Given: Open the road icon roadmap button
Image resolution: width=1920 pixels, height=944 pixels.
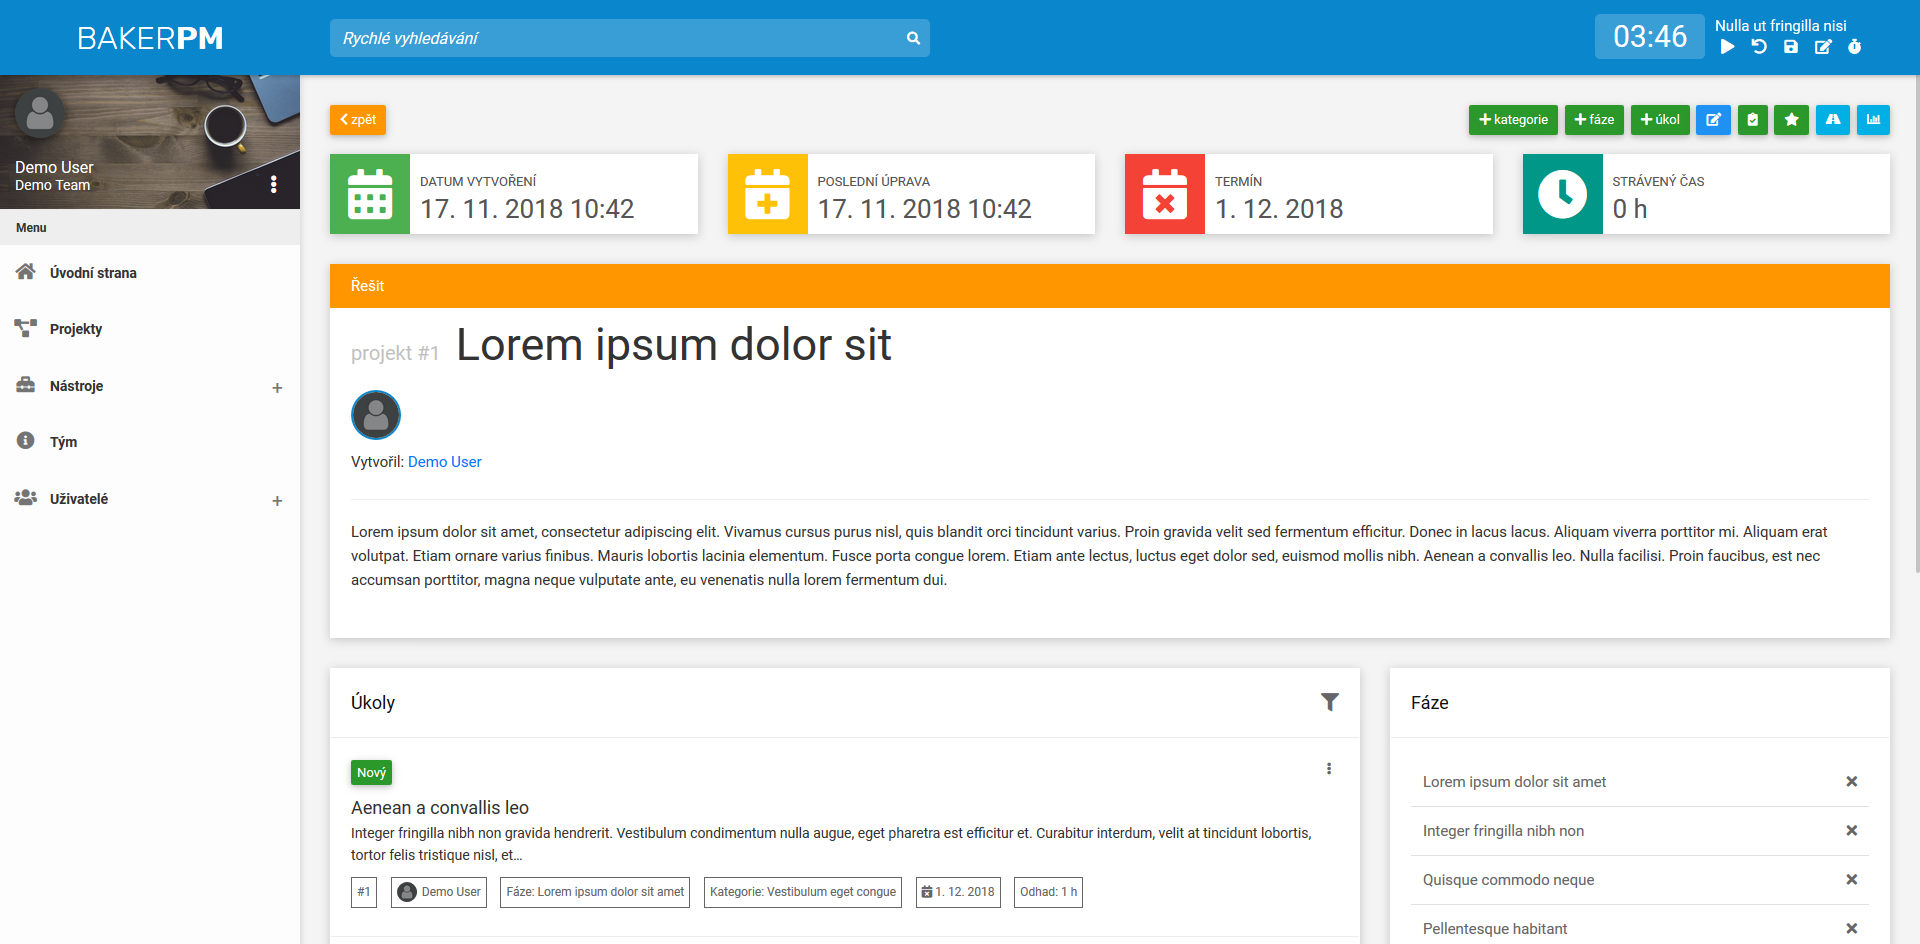Looking at the screenshot, I should pos(1832,120).
